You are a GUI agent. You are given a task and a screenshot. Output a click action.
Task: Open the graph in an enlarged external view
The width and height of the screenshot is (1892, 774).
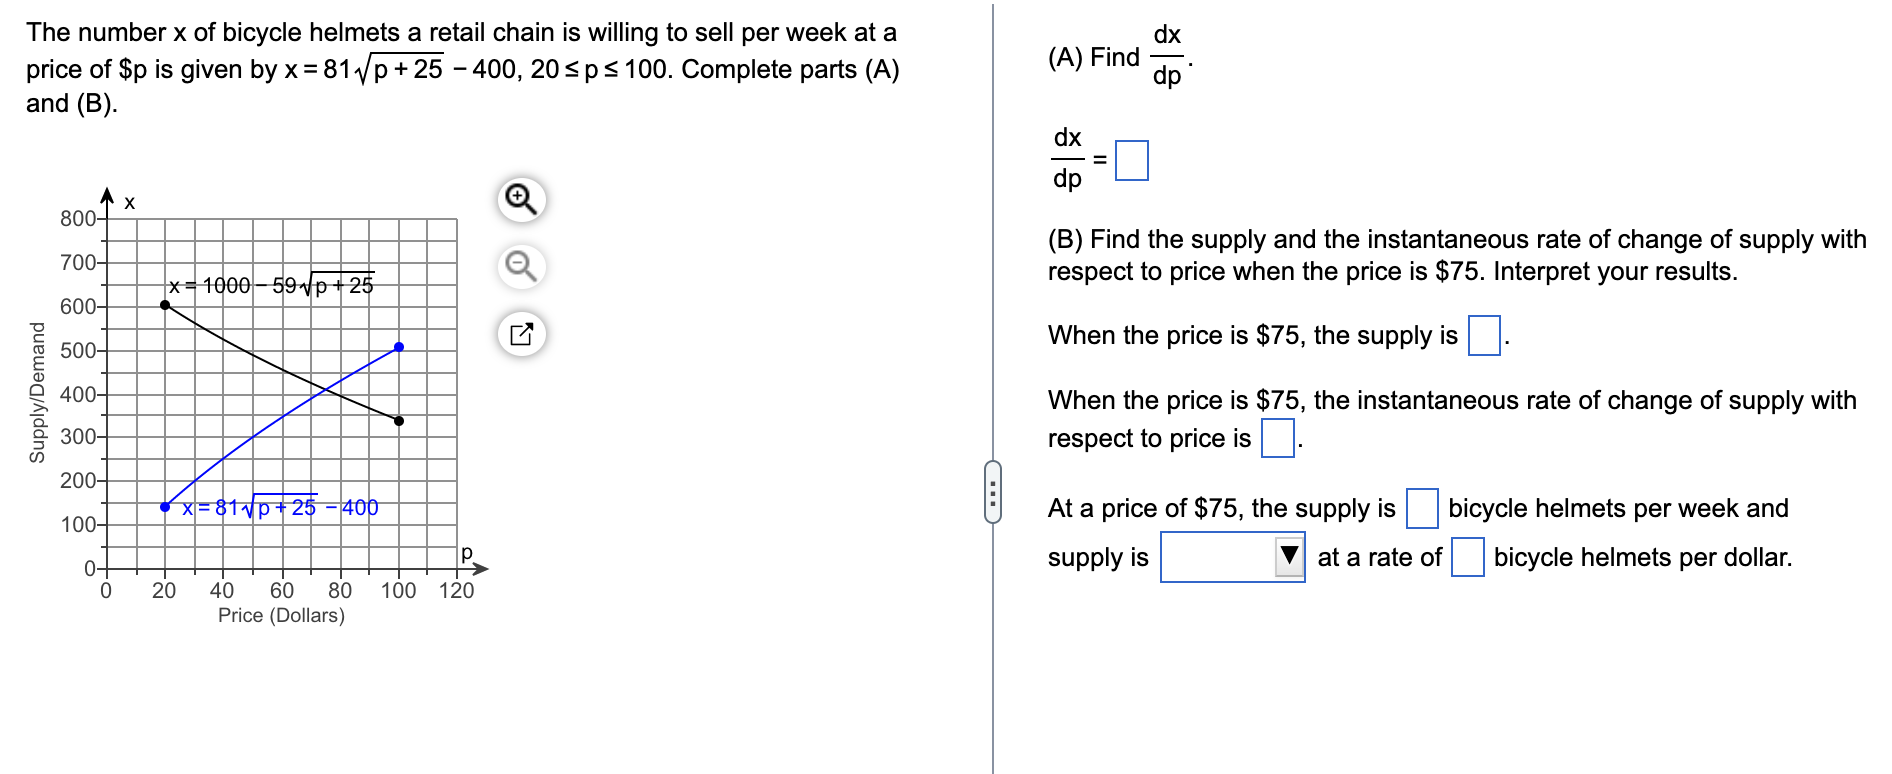pyautogui.click(x=521, y=334)
